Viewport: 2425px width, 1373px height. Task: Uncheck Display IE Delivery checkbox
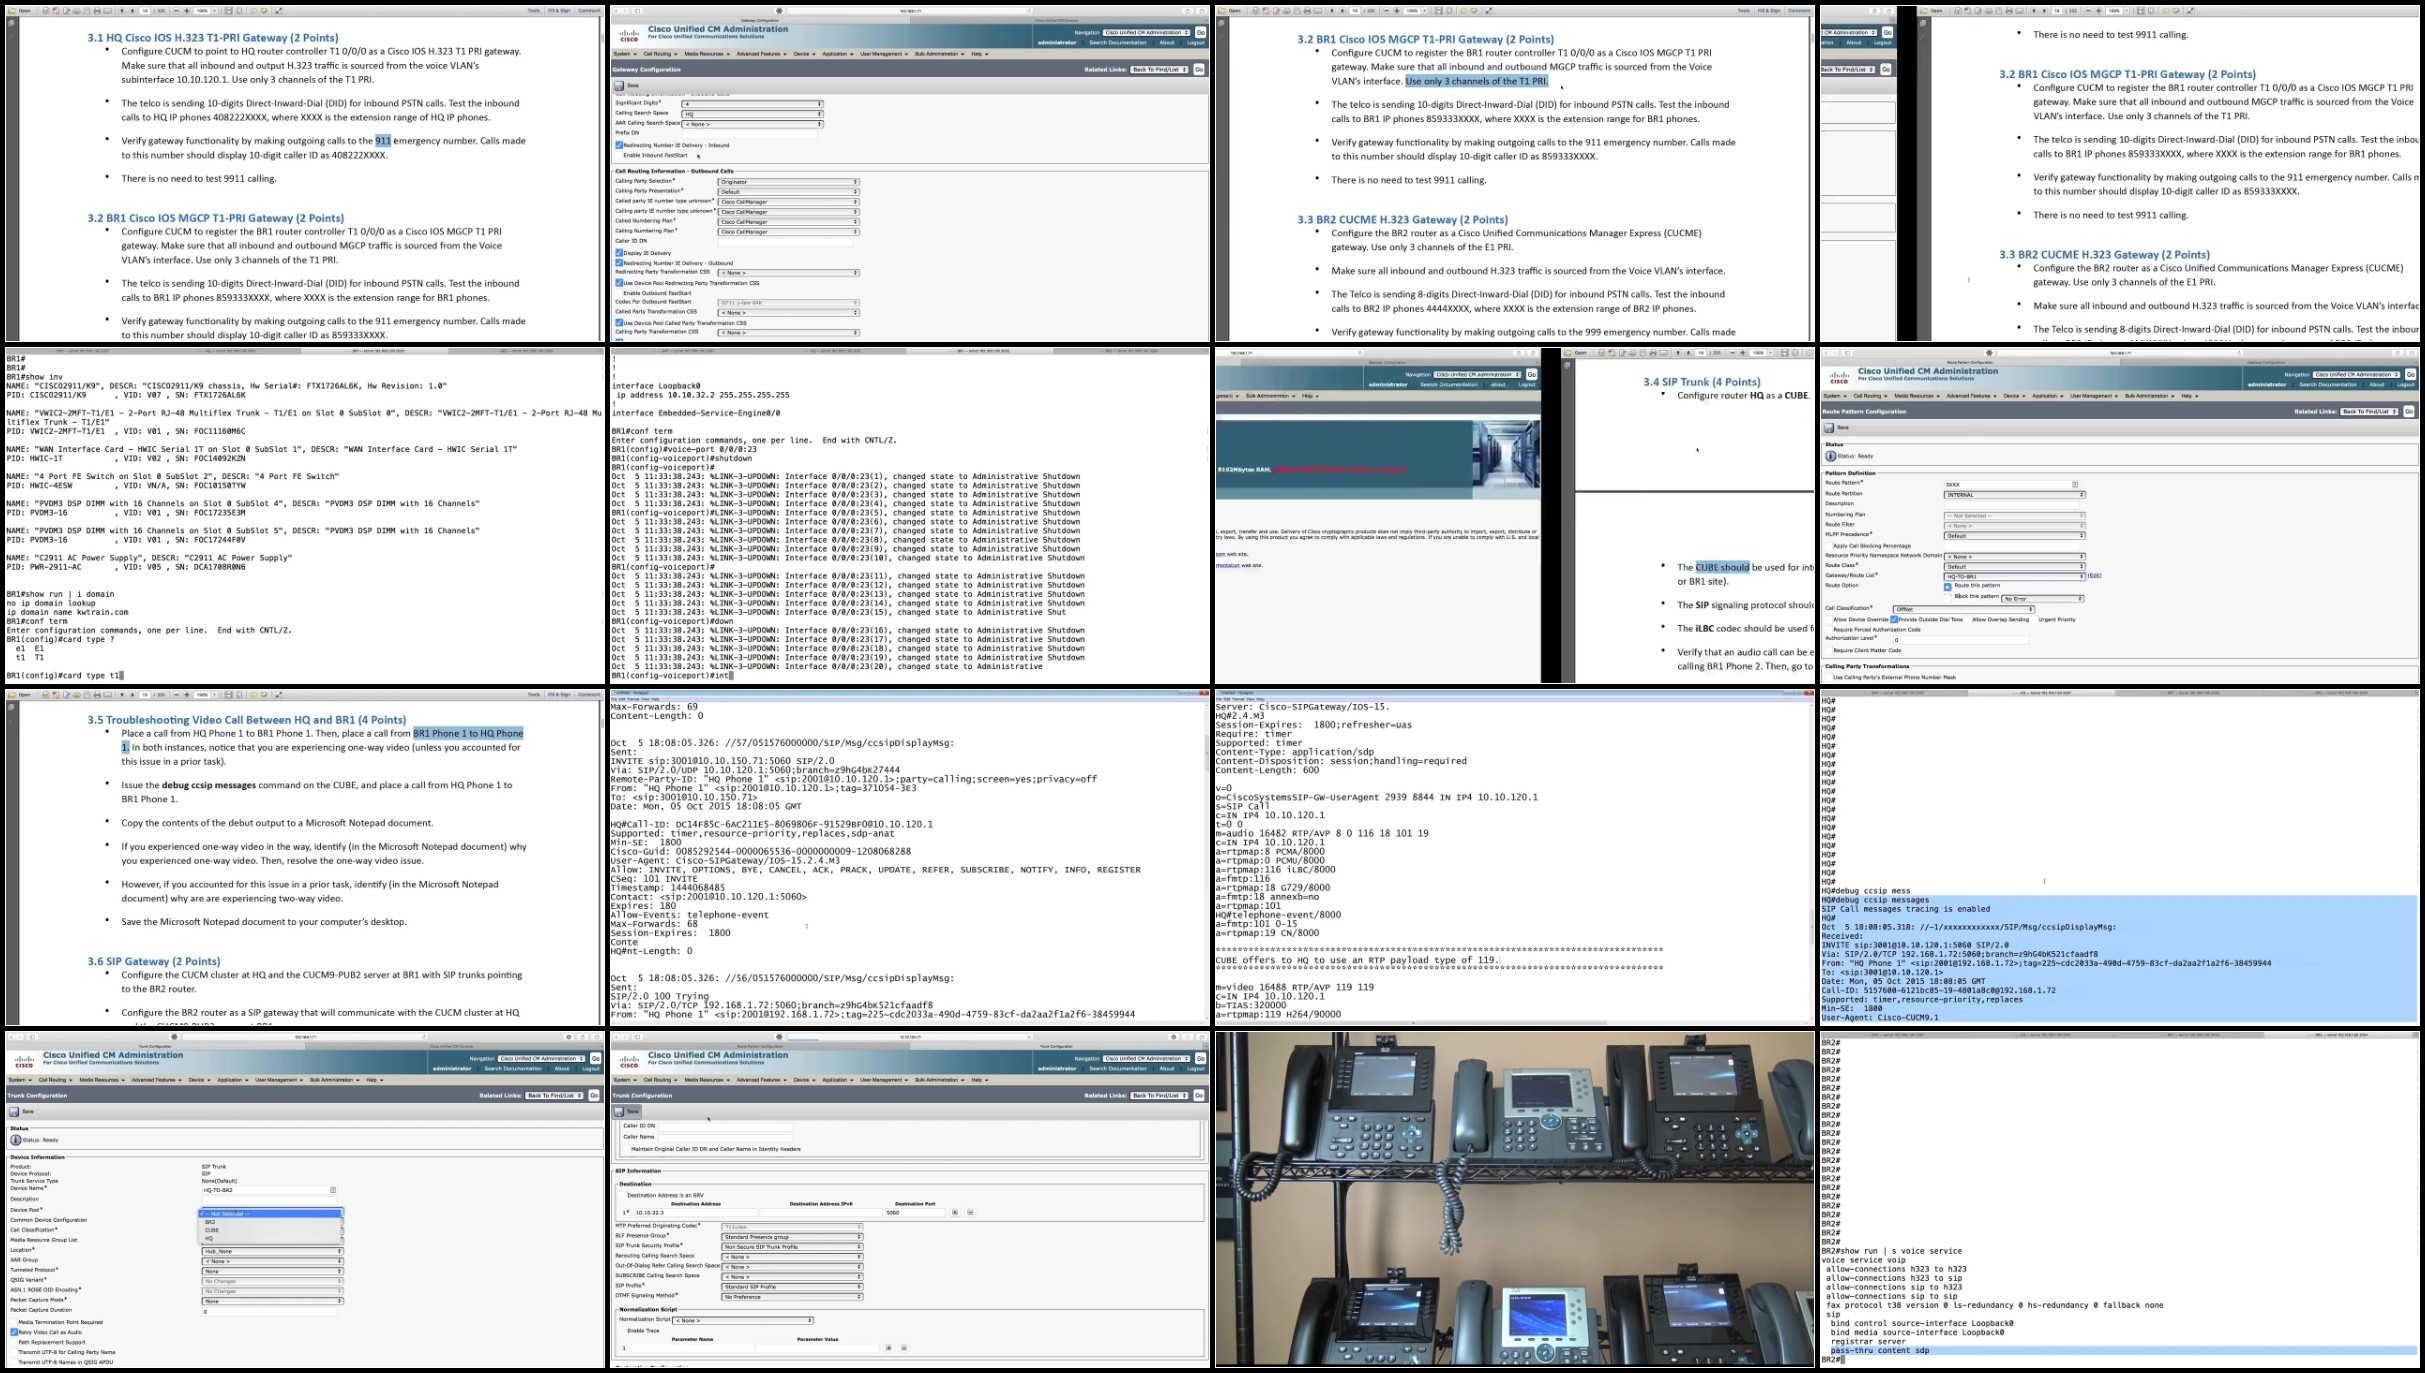pos(619,253)
